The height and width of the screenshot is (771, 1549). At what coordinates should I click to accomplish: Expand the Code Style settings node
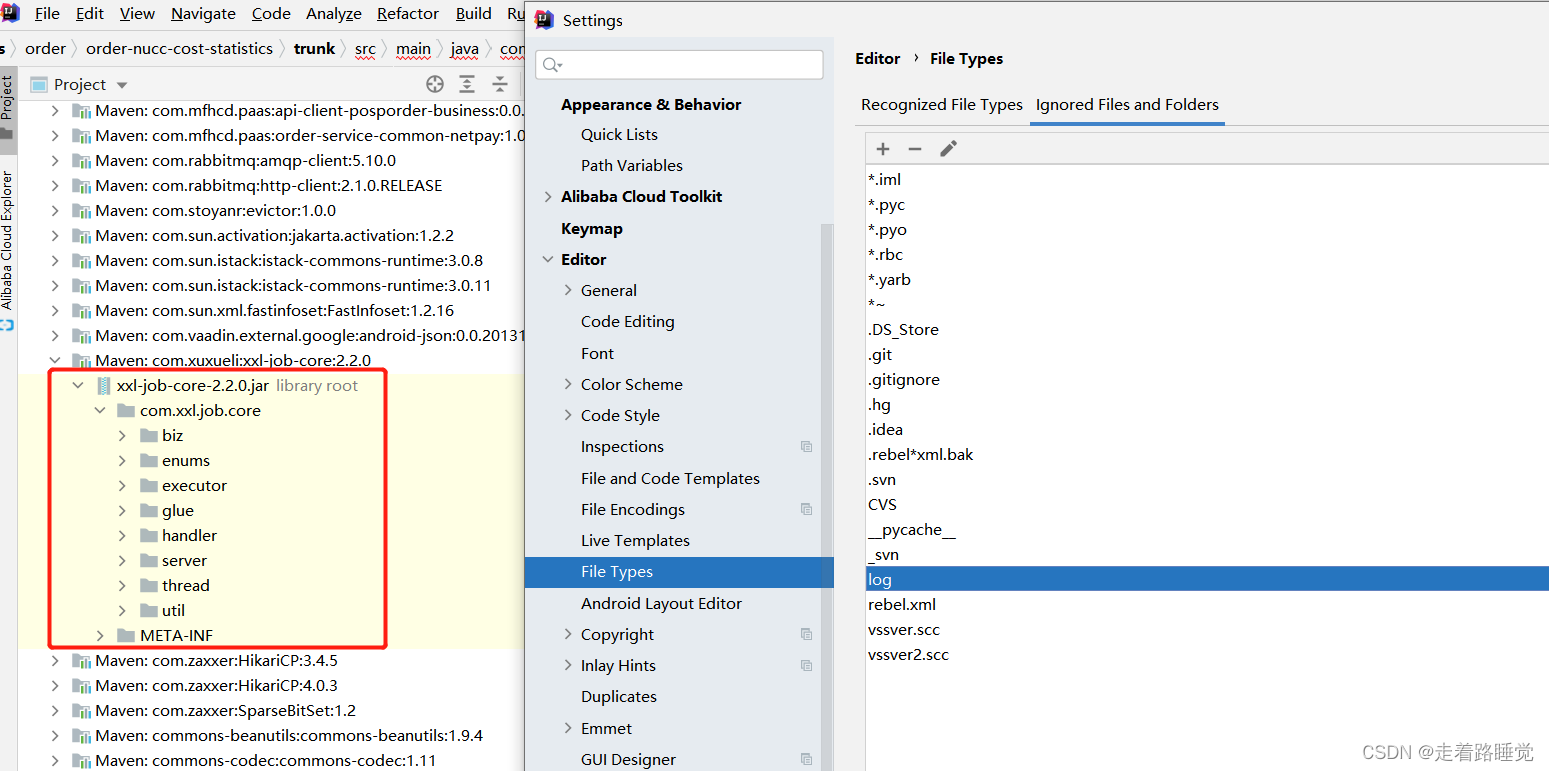[568, 416]
